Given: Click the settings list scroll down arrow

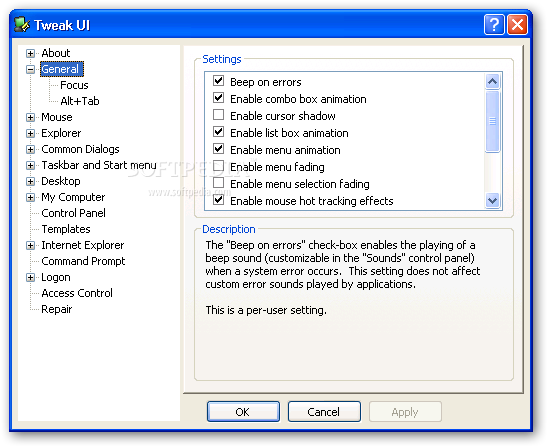Looking at the screenshot, I should tap(492, 201).
